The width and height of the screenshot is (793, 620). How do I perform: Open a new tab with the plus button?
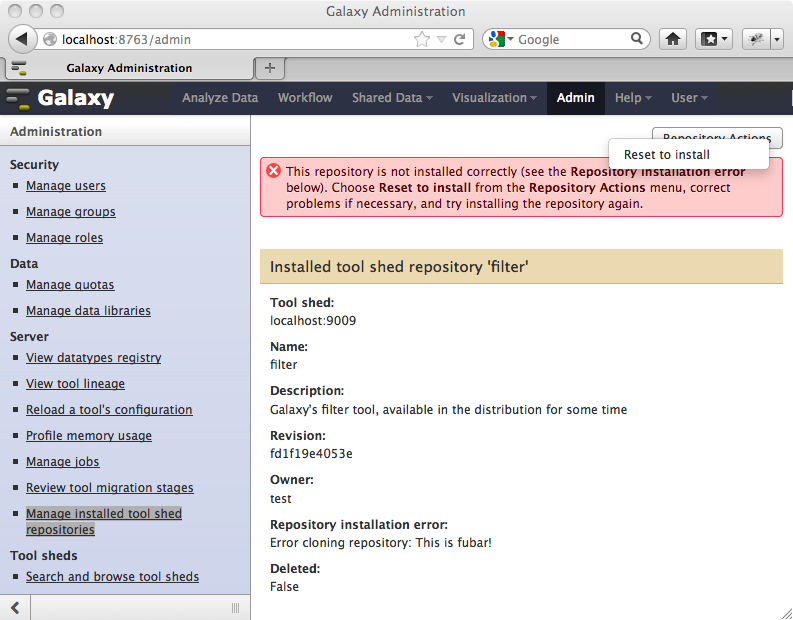coord(270,68)
